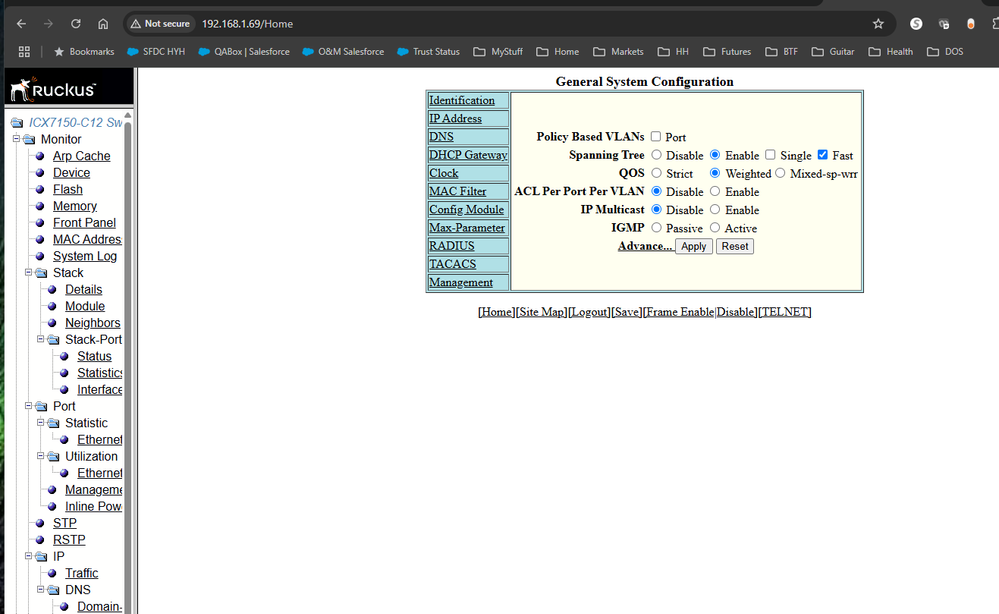Open the MyStuff bookmark
Viewport: 999px width, 614px height.
coord(497,51)
